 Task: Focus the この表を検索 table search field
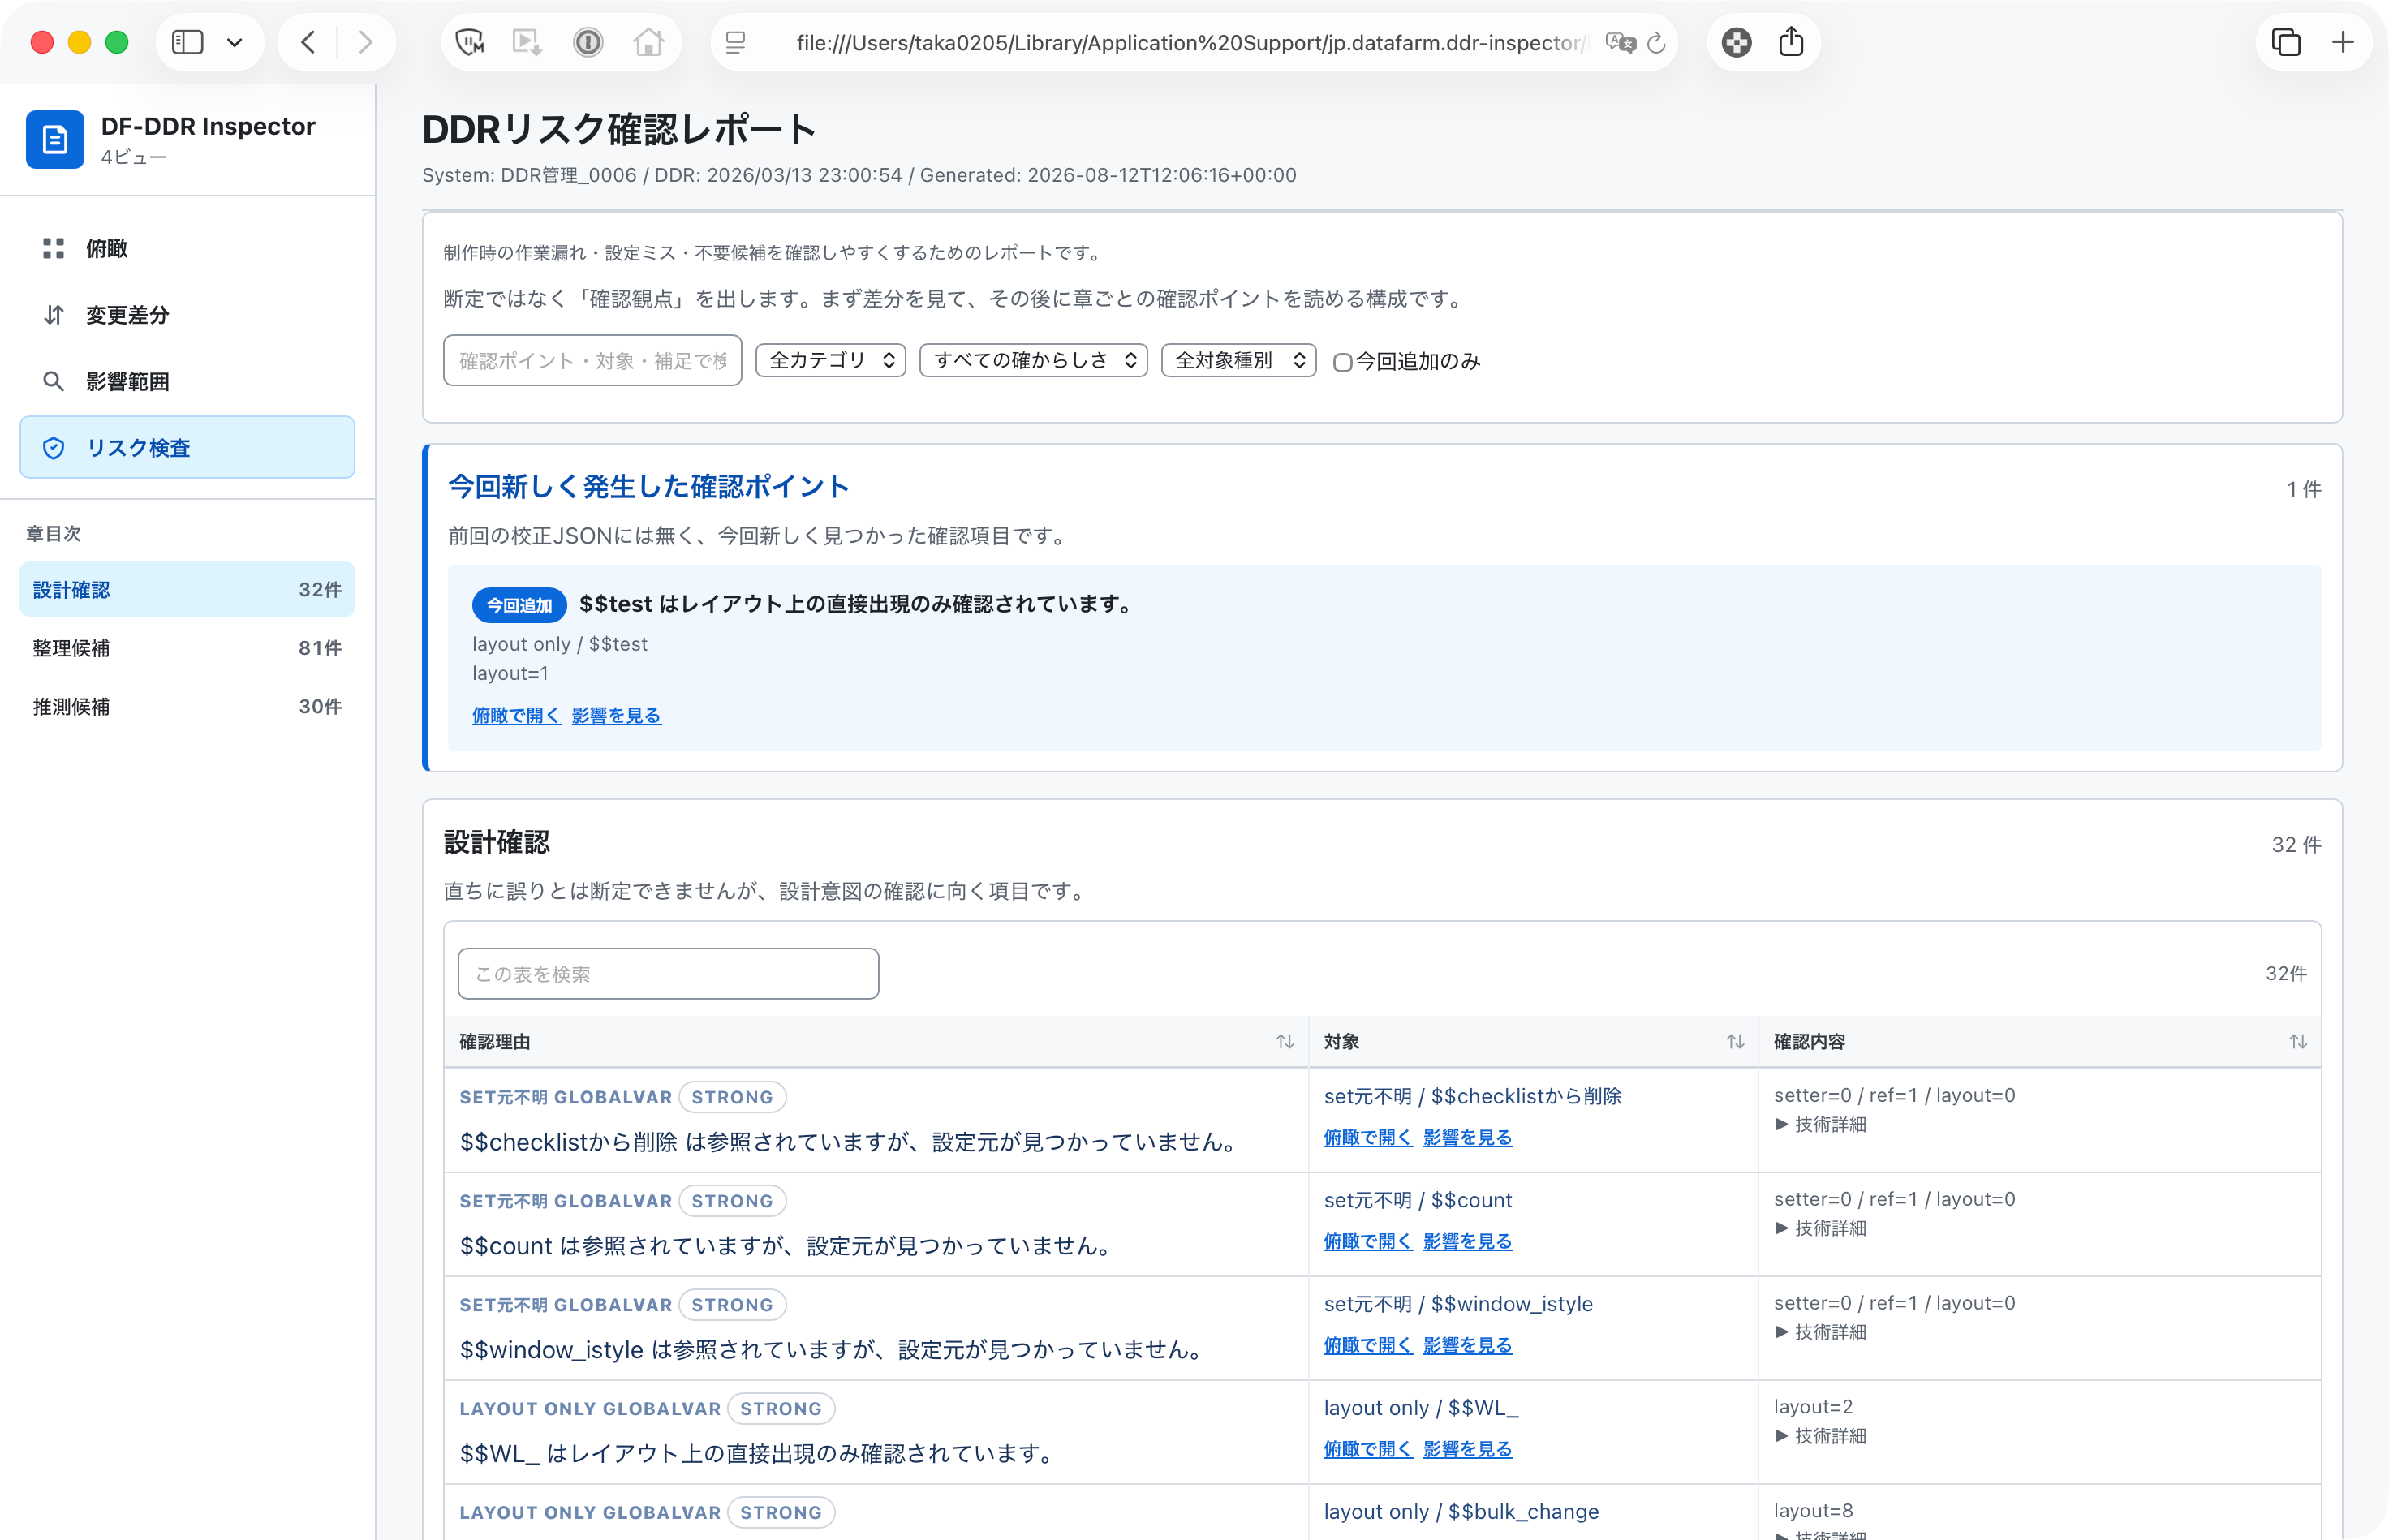click(668, 974)
